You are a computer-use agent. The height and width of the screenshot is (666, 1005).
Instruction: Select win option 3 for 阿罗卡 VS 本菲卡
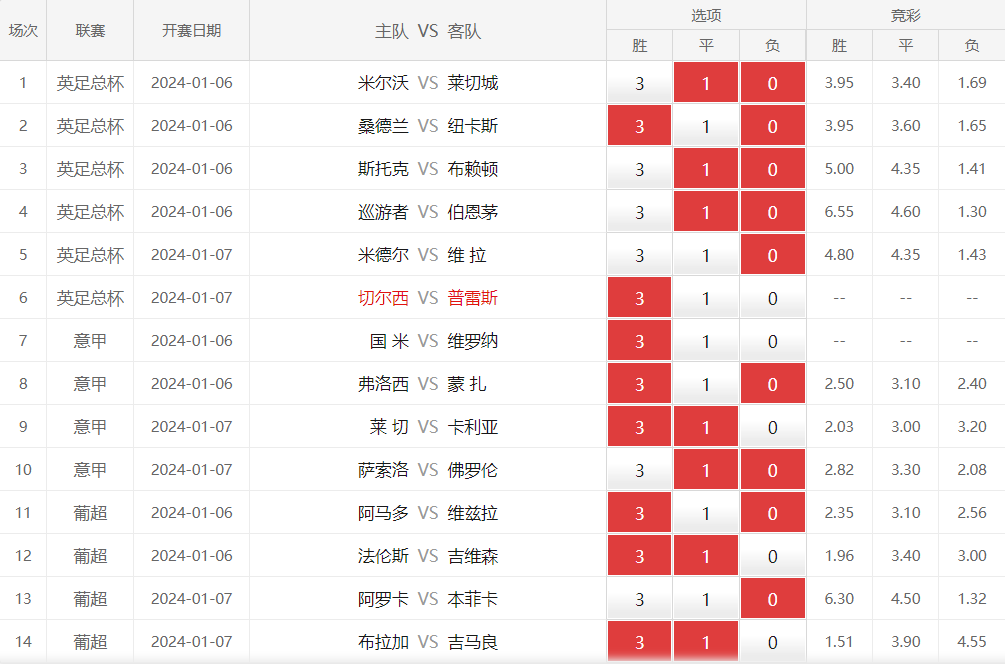click(639, 598)
